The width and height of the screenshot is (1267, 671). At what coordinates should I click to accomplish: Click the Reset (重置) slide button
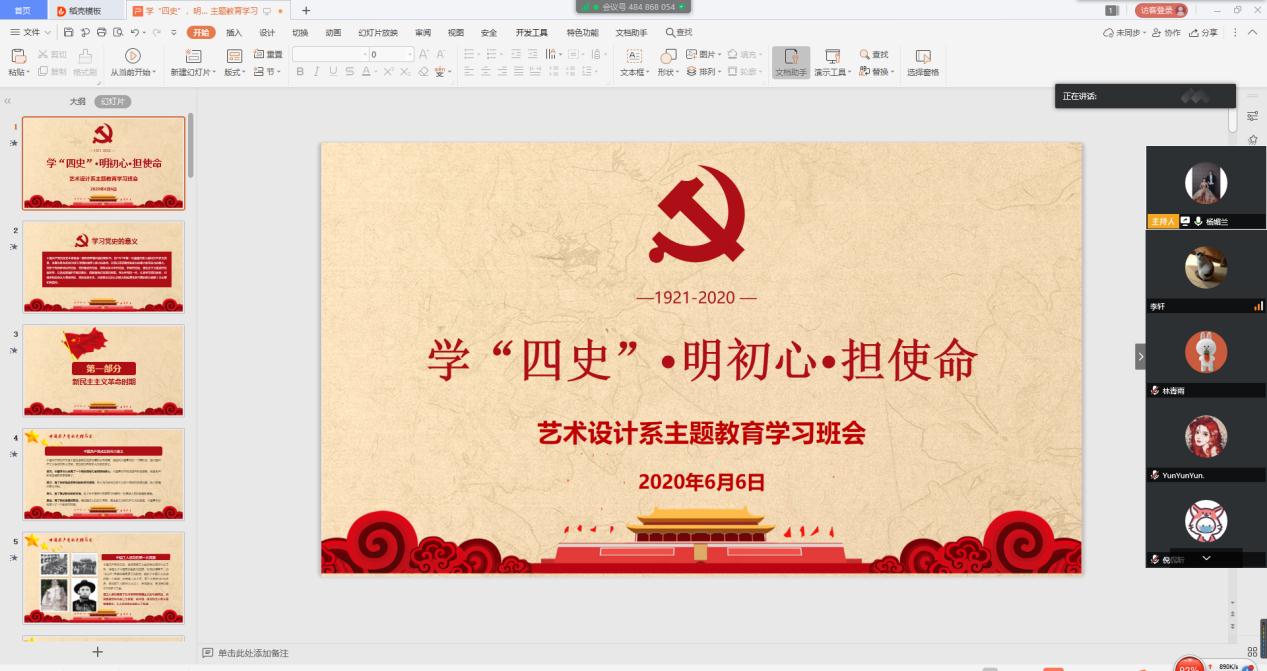click(x=268, y=54)
